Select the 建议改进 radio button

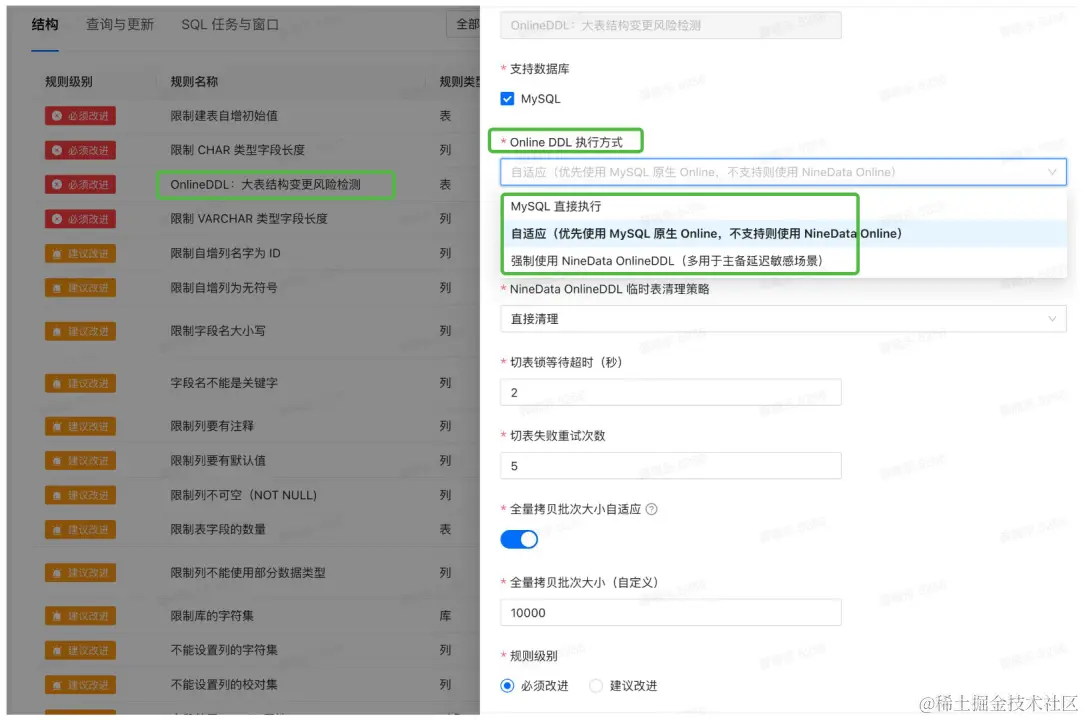(x=596, y=685)
